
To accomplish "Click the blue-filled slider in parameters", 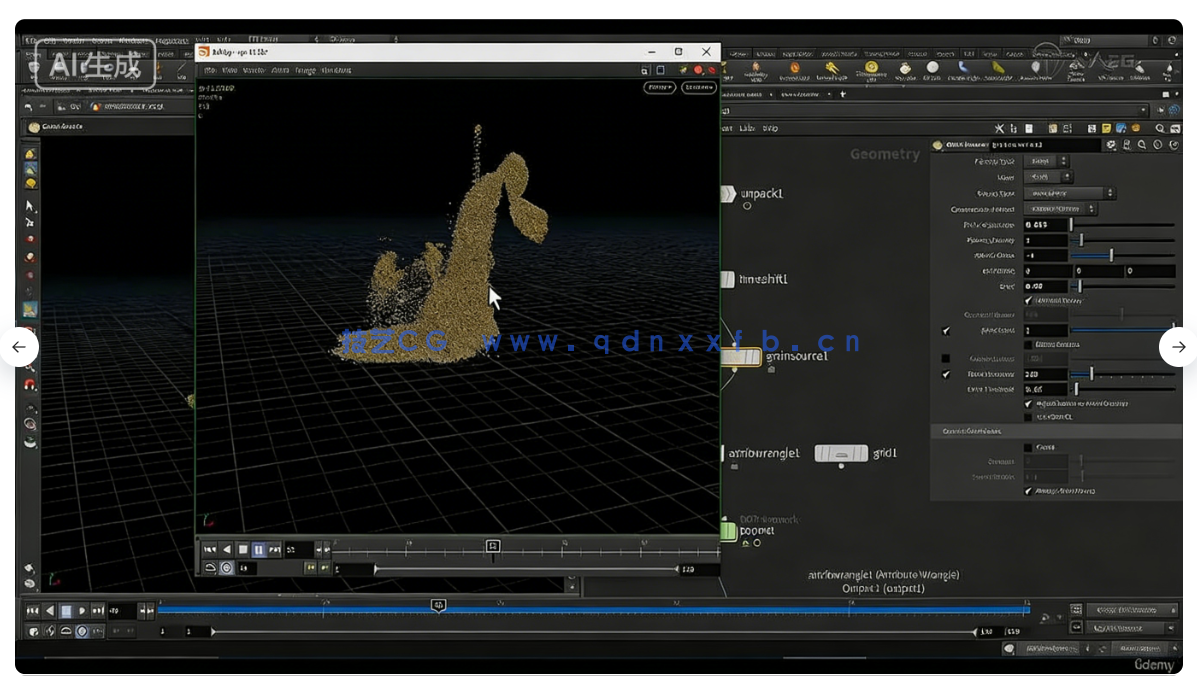I will pyautogui.click(x=1120, y=330).
